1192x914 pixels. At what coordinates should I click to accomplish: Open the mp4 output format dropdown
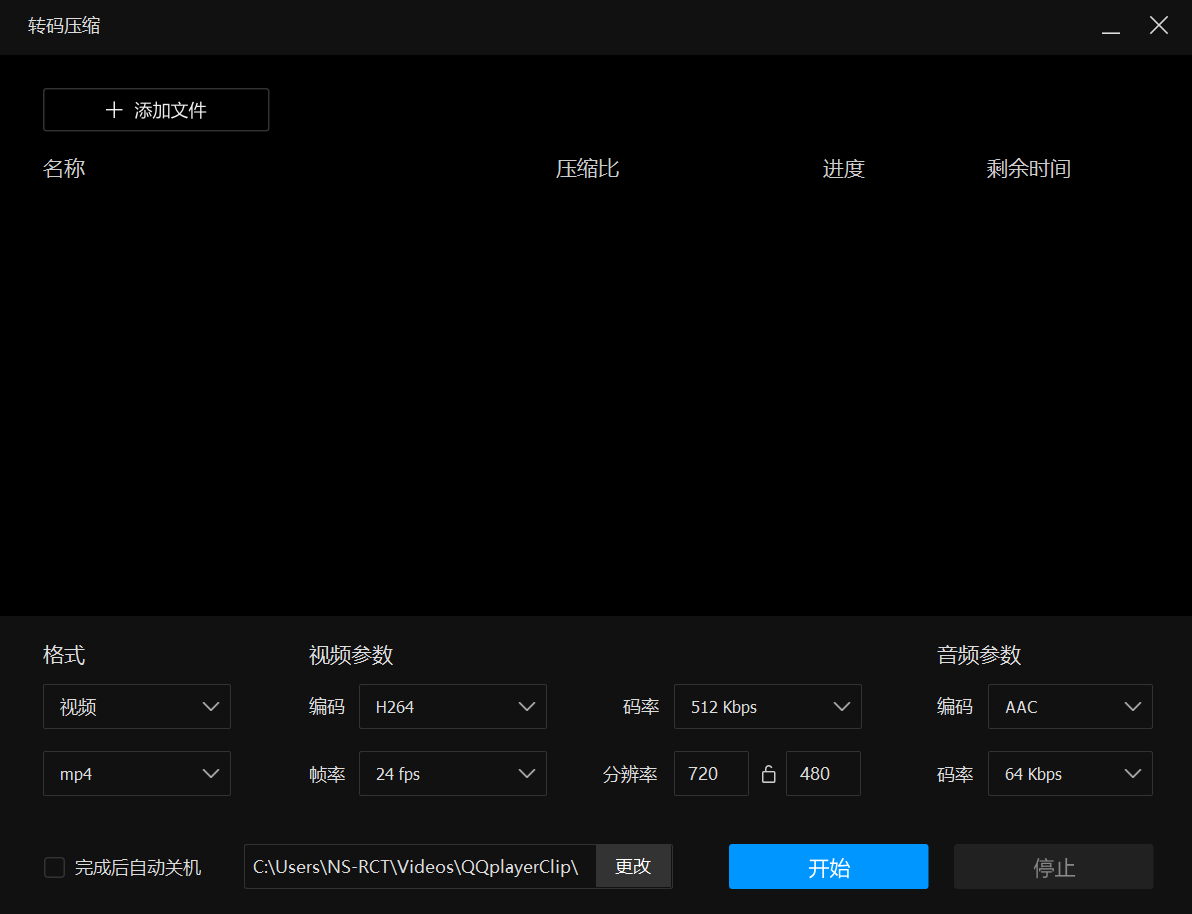pyautogui.click(x=136, y=773)
